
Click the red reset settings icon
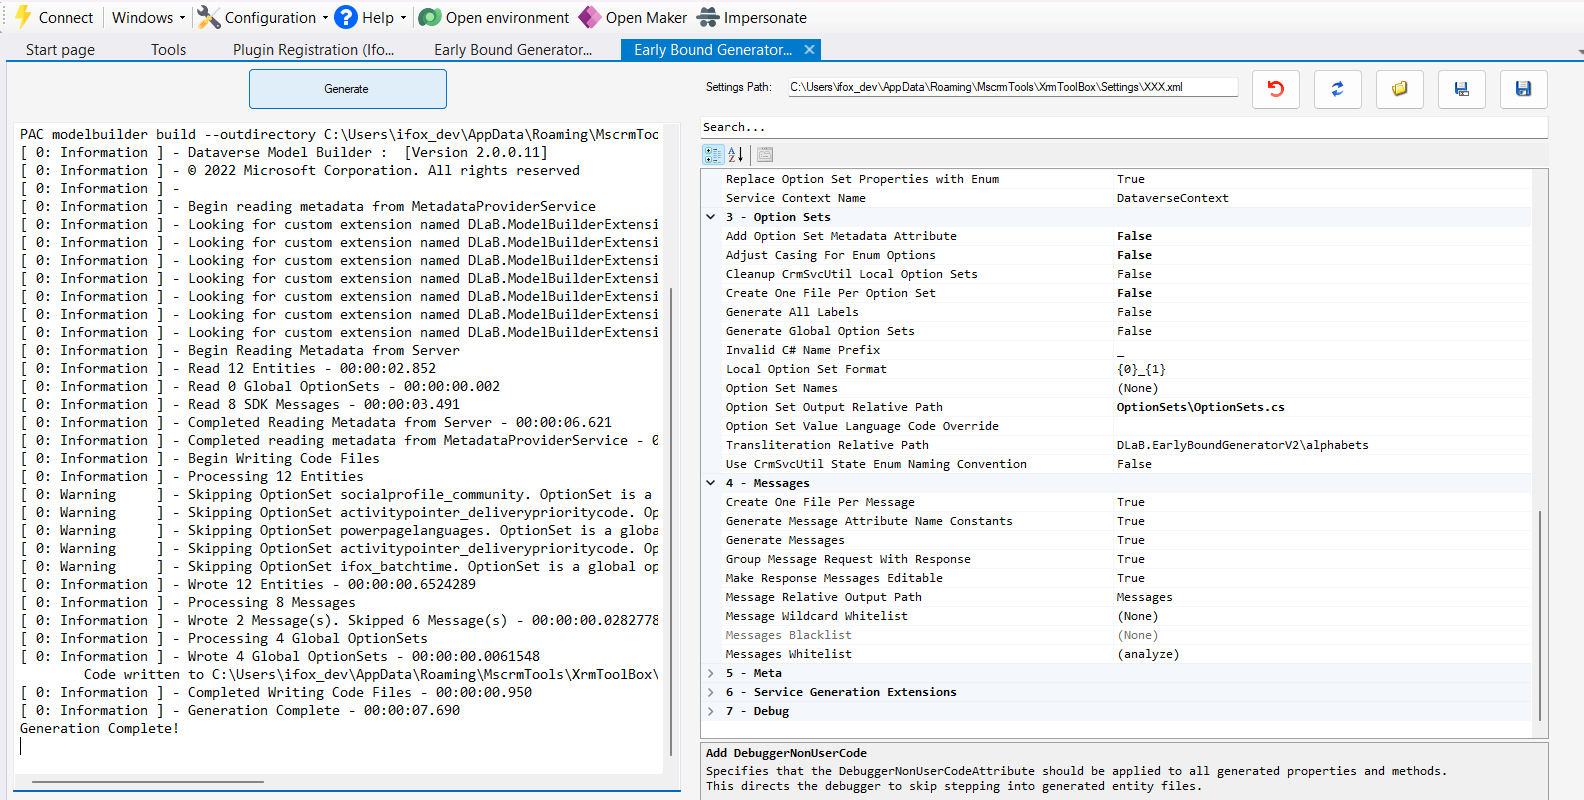pyautogui.click(x=1275, y=89)
